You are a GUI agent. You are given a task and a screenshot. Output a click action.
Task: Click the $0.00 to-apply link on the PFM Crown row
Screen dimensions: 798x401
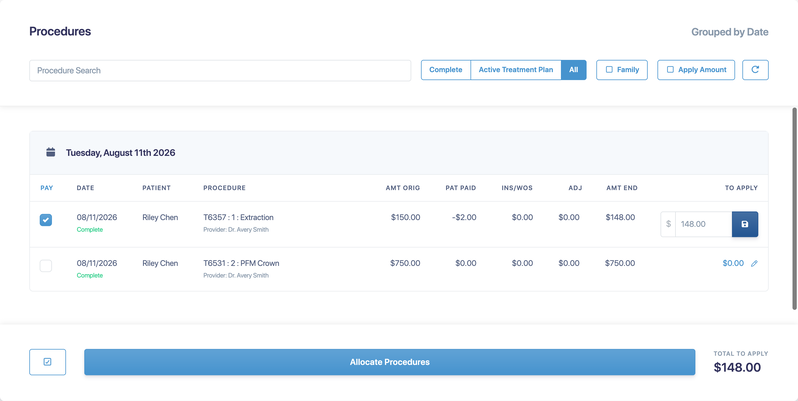pos(733,263)
